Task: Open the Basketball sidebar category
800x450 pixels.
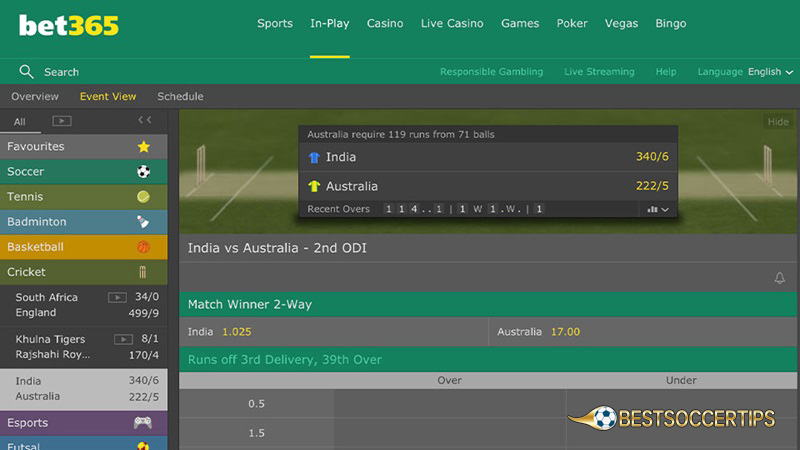Action: point(84,247)
